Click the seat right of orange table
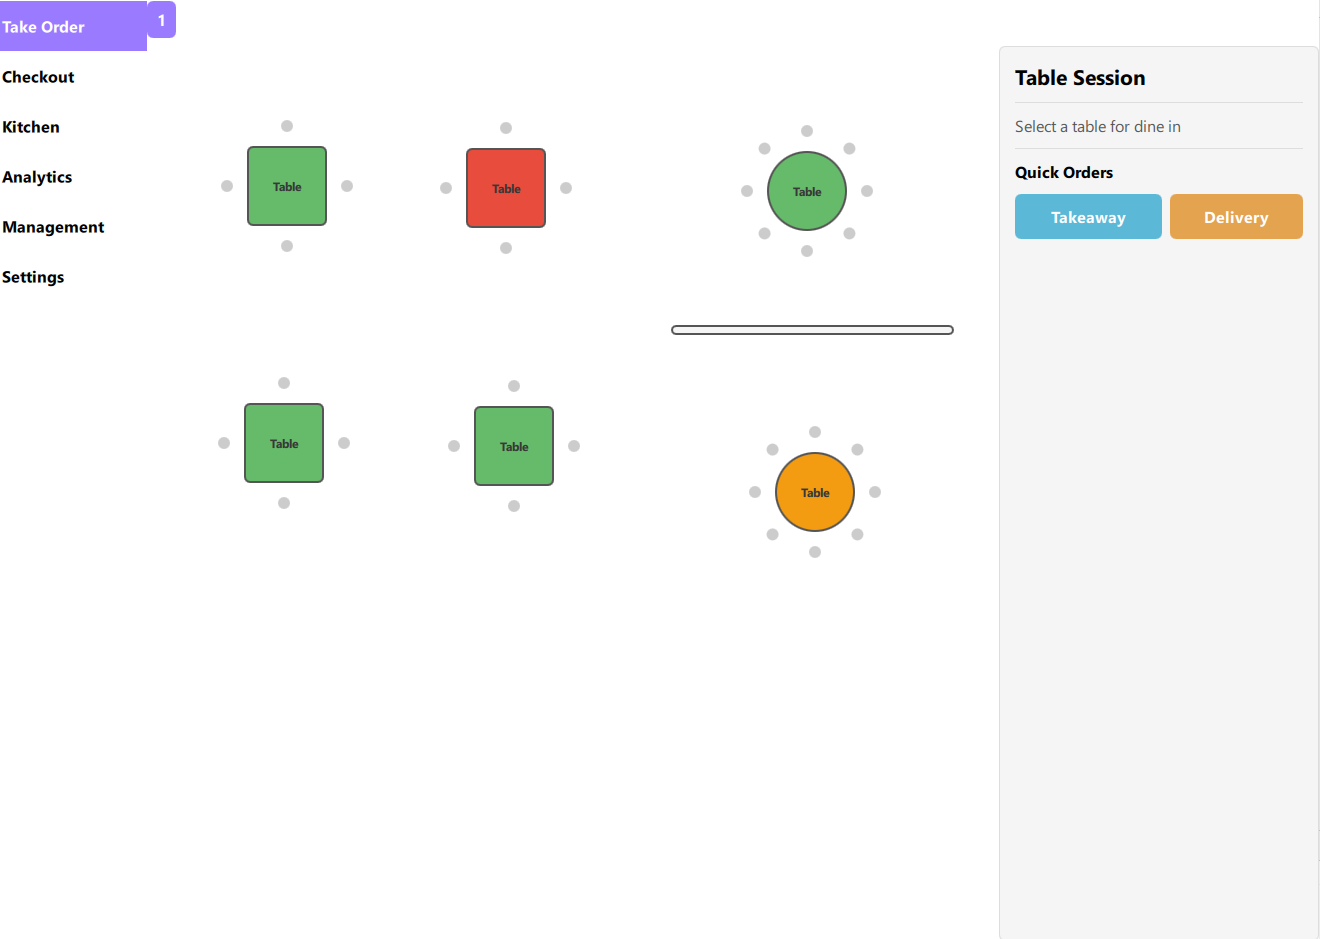This screenshot has width=1320, height=939. (875, 492)
